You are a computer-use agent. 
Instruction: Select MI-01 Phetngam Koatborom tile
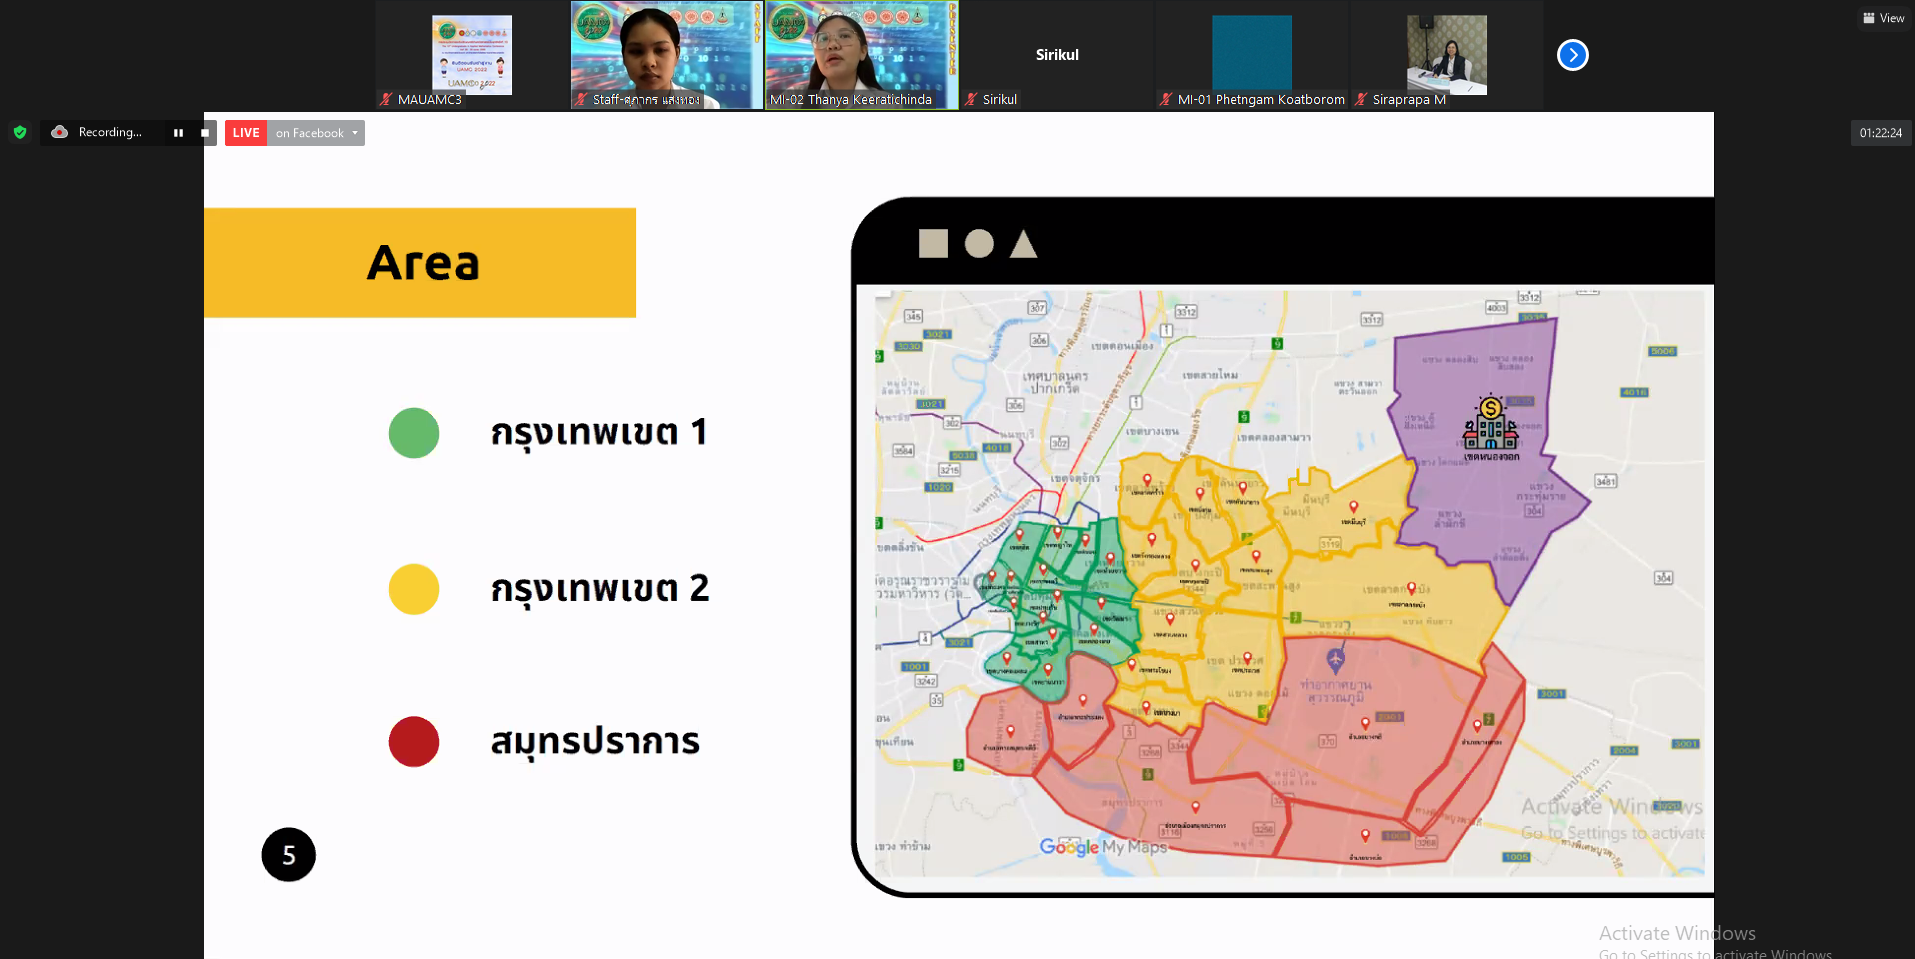coord(1252,55)
